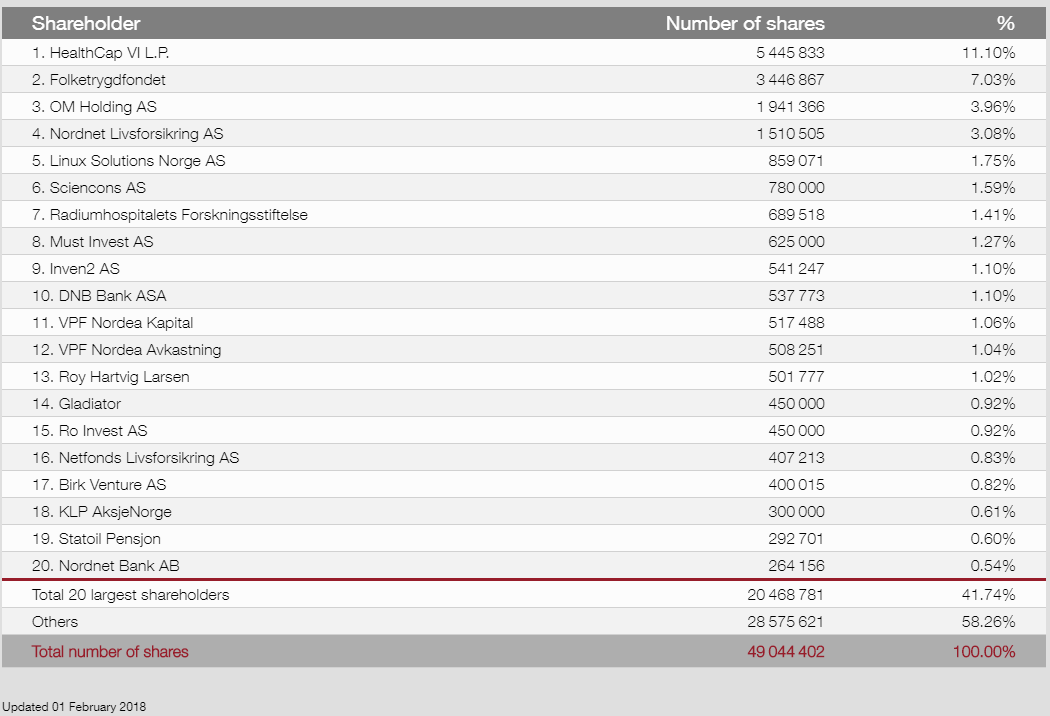1050x716 pixels.
Task: Select the 1.41% percentage value
Action: pyautogui.click(x=993, y=215)
